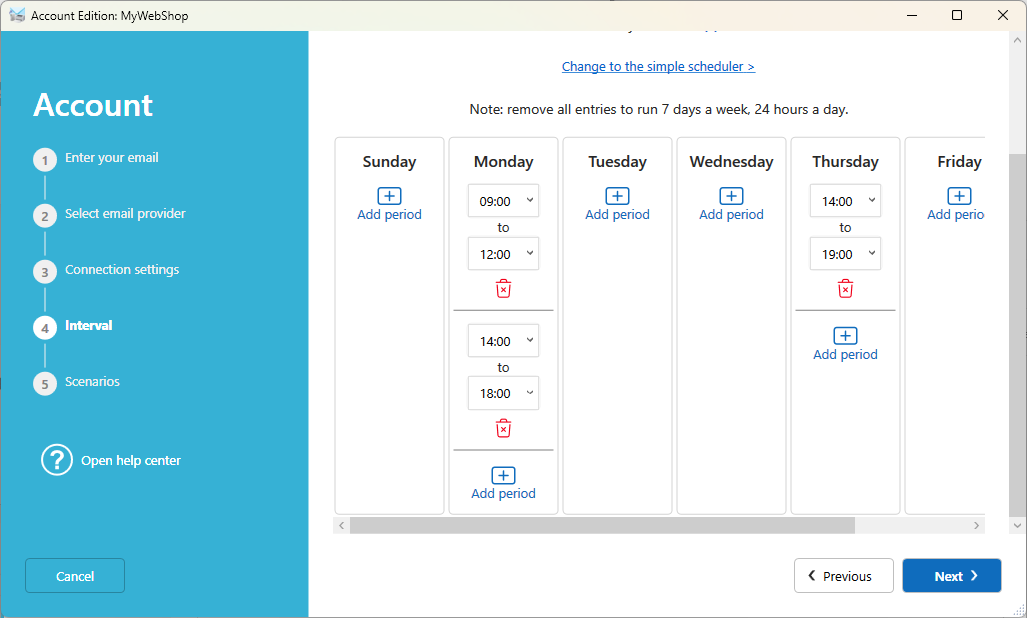Add a period for Friday
Viewport: 1027px width, 618px height.
pyautogui.click(x=956, y=204)
